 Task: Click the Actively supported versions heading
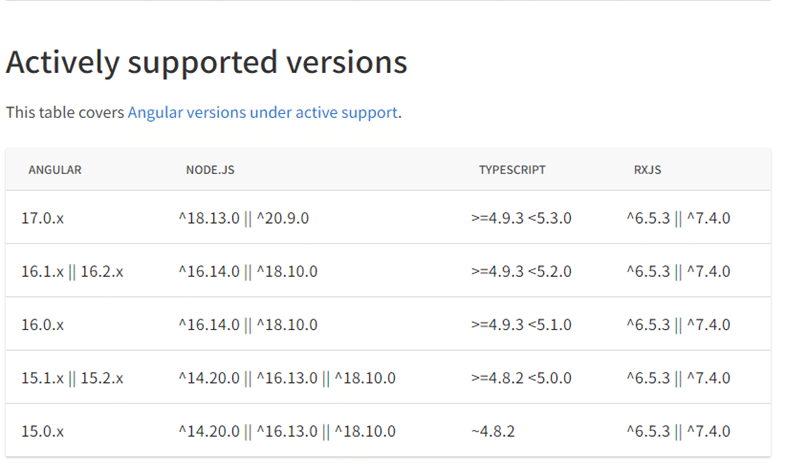tap(207, 62)
